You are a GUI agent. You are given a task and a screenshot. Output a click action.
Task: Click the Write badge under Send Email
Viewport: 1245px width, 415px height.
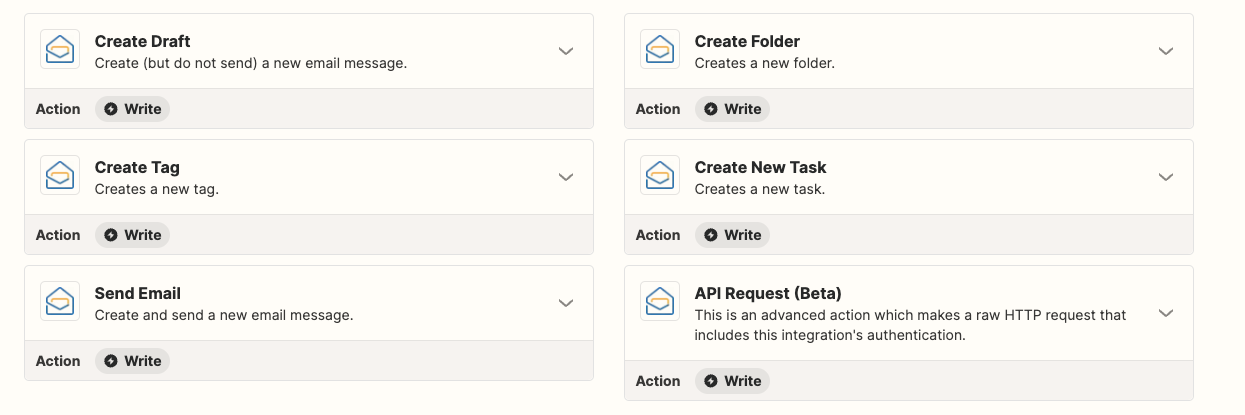point(132,361)
